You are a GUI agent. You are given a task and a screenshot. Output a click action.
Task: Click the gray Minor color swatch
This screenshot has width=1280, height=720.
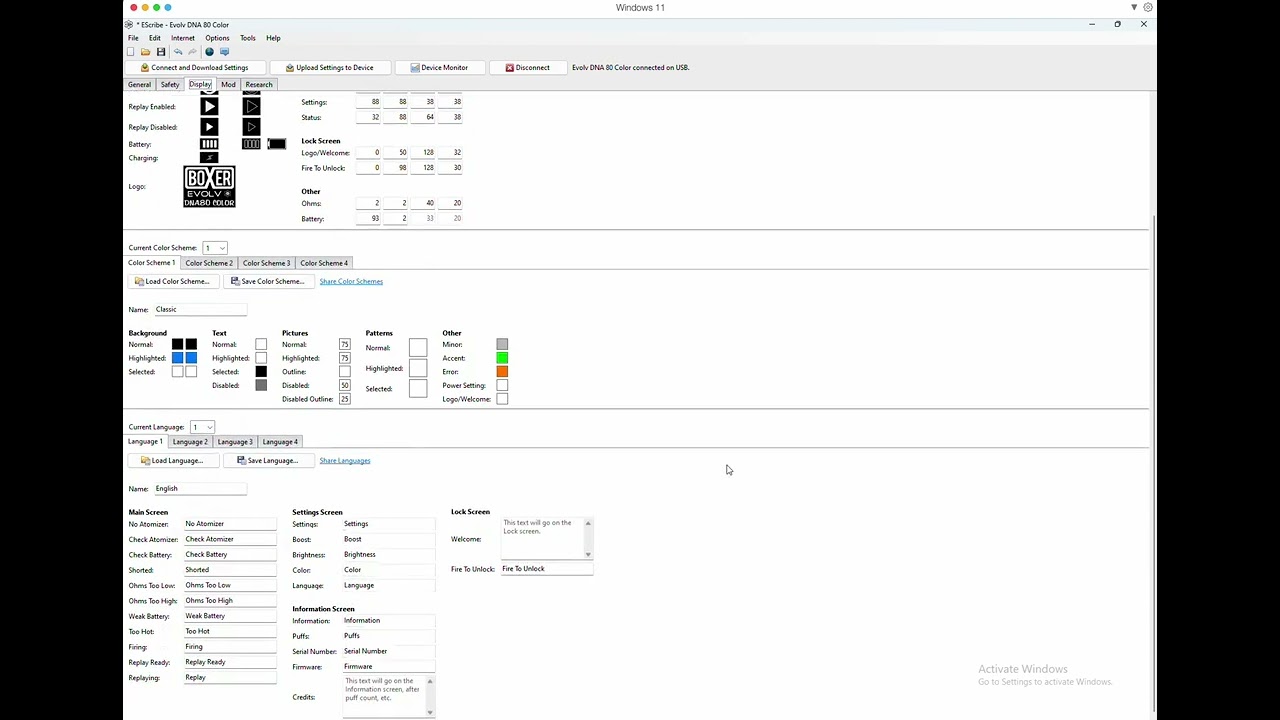click(502, 344)
